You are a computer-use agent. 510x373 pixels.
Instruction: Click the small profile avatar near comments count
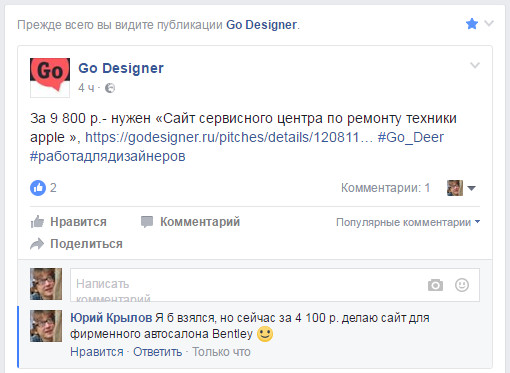point(455,188)
